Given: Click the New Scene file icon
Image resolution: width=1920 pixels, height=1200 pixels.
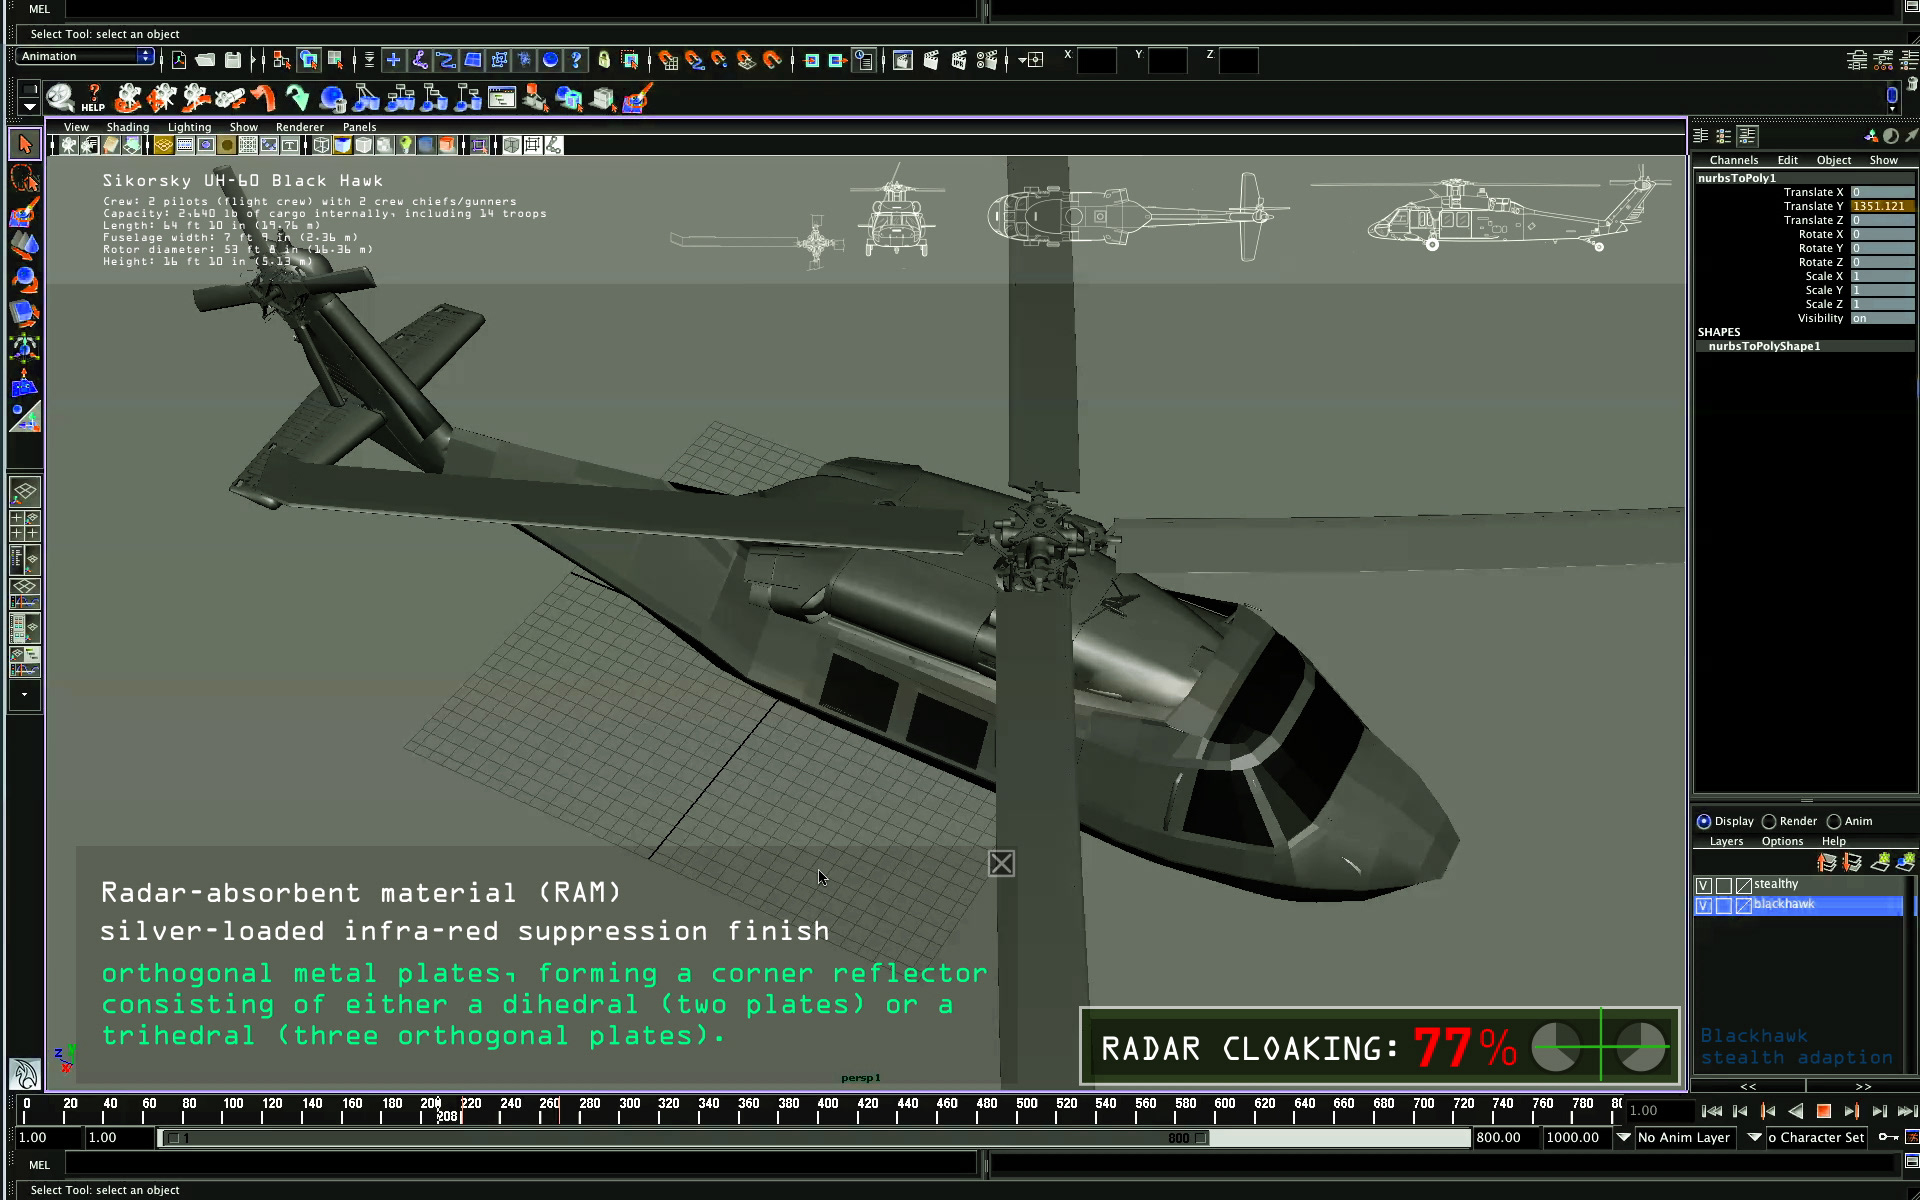Looking at the screenshot, I should click(x=179, y=60).
